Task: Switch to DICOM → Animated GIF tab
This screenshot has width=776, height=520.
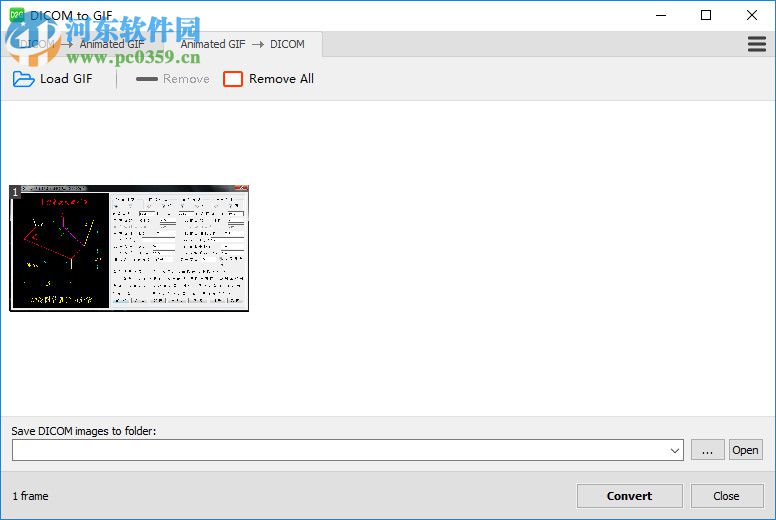Action: tap(83, 45)
